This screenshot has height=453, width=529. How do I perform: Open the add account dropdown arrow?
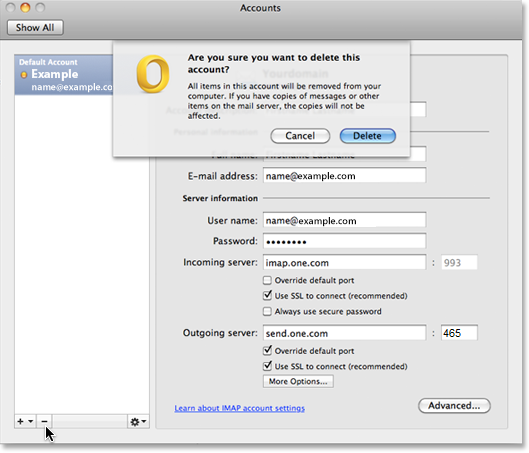31,421
